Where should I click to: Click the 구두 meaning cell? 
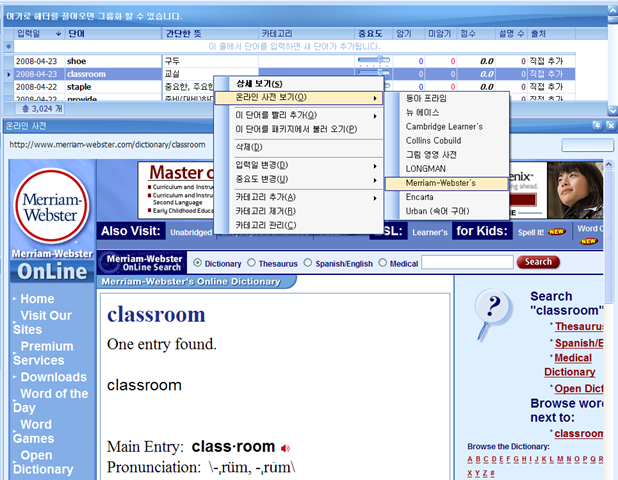point(210,61)
